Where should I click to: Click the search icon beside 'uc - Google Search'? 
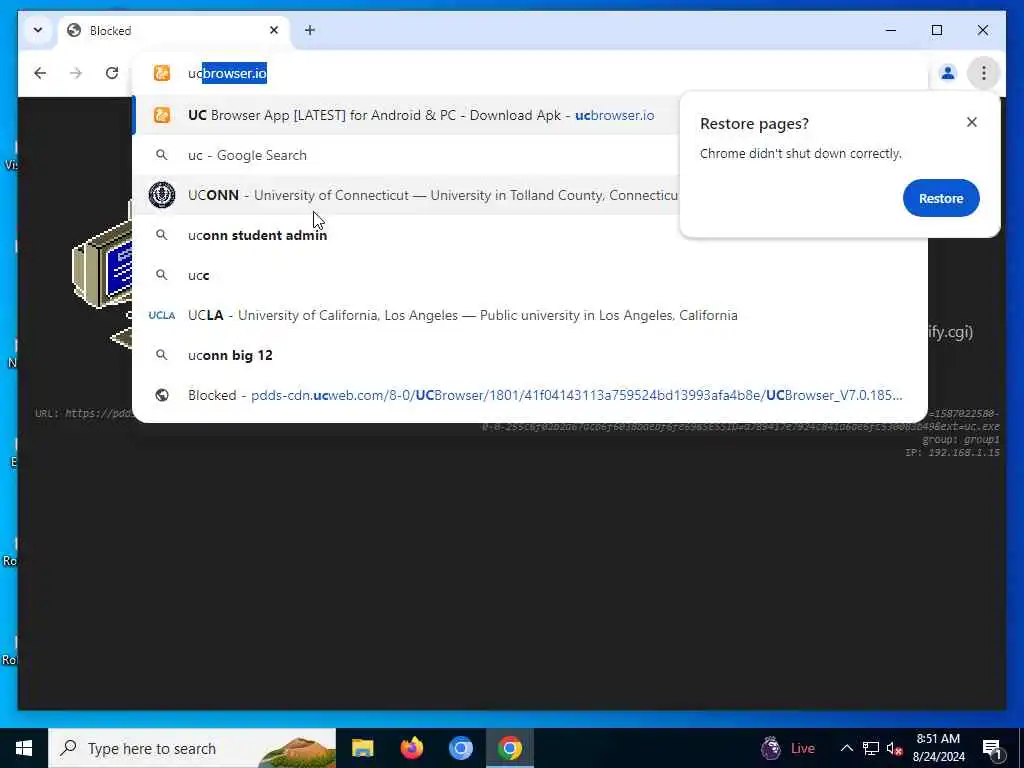click(162, 155)
